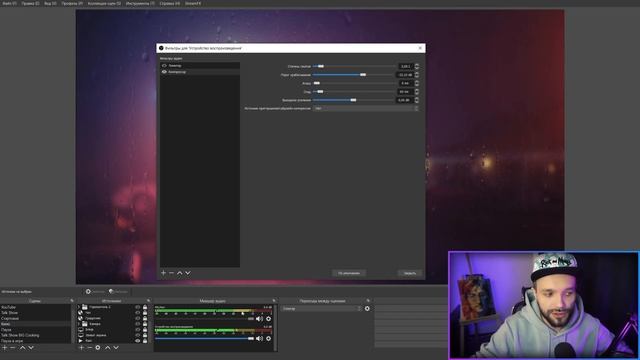Hide the Захват экрана source
The width and height of the screenshot is (640, 360).
[138, 335]
